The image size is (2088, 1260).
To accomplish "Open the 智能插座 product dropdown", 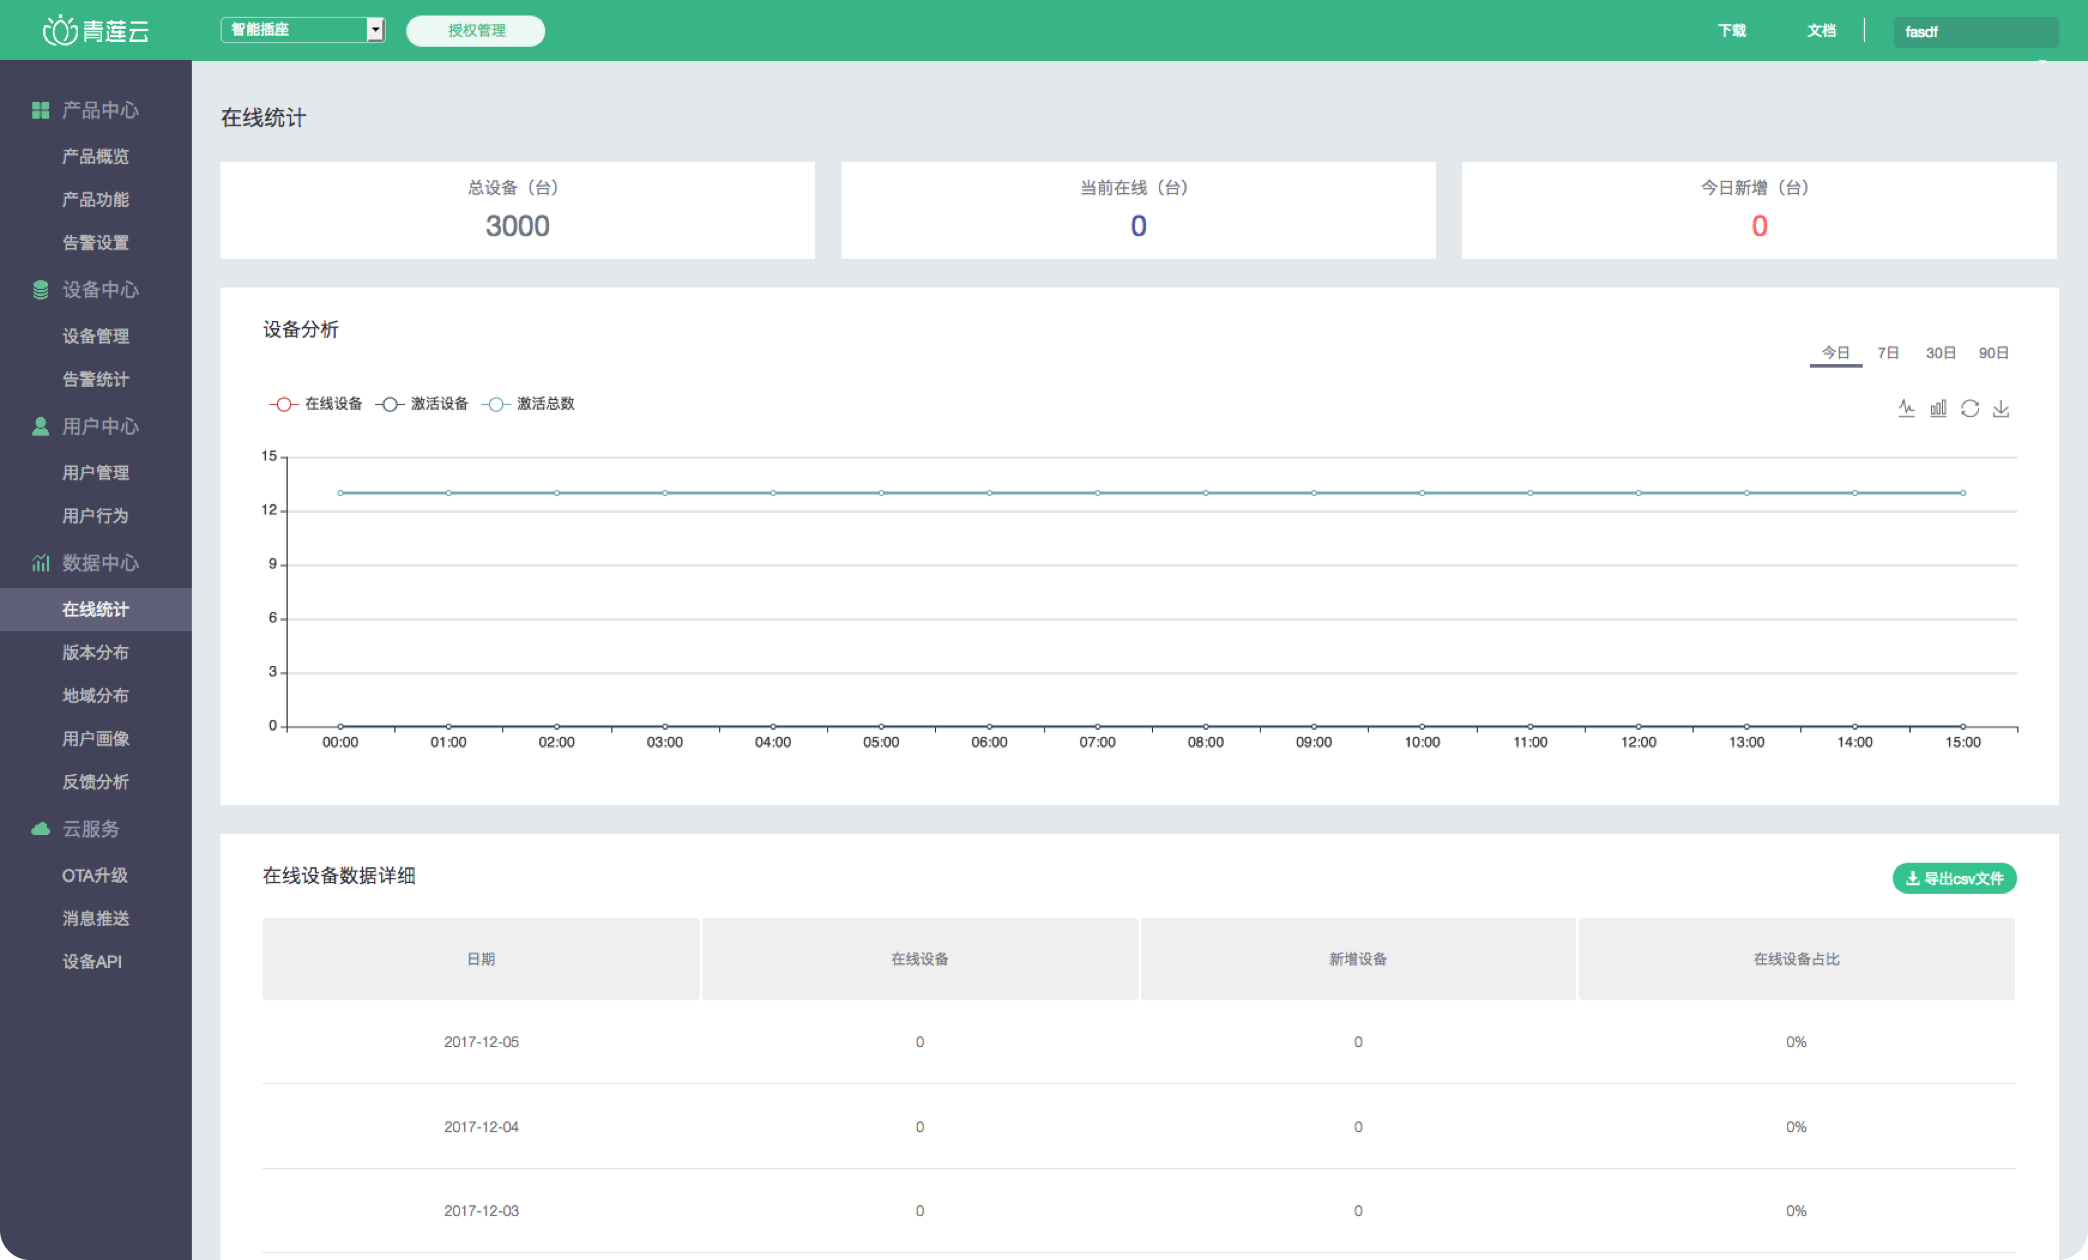I will [303, 30].
